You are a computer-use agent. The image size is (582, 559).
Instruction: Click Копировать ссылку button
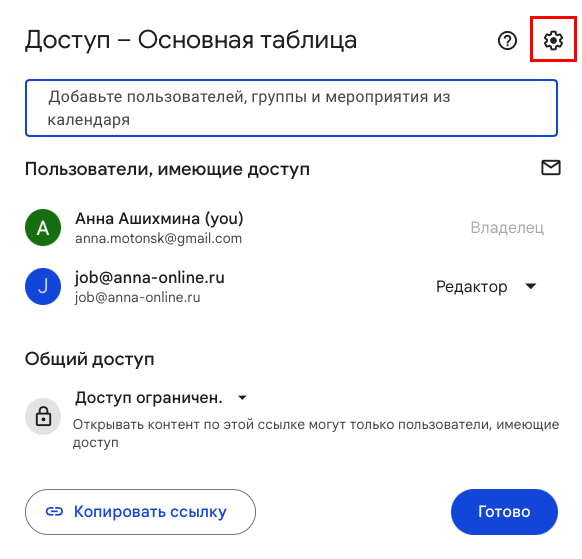140,511
